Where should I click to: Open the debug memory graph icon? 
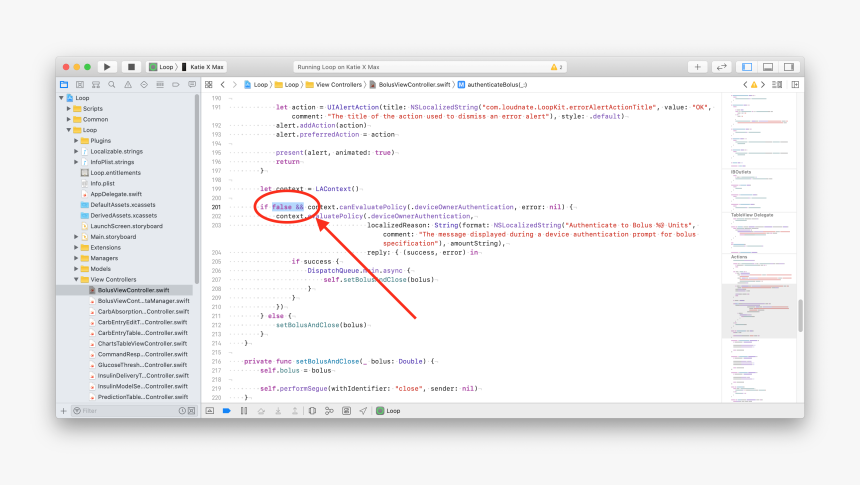click(329, 411)
